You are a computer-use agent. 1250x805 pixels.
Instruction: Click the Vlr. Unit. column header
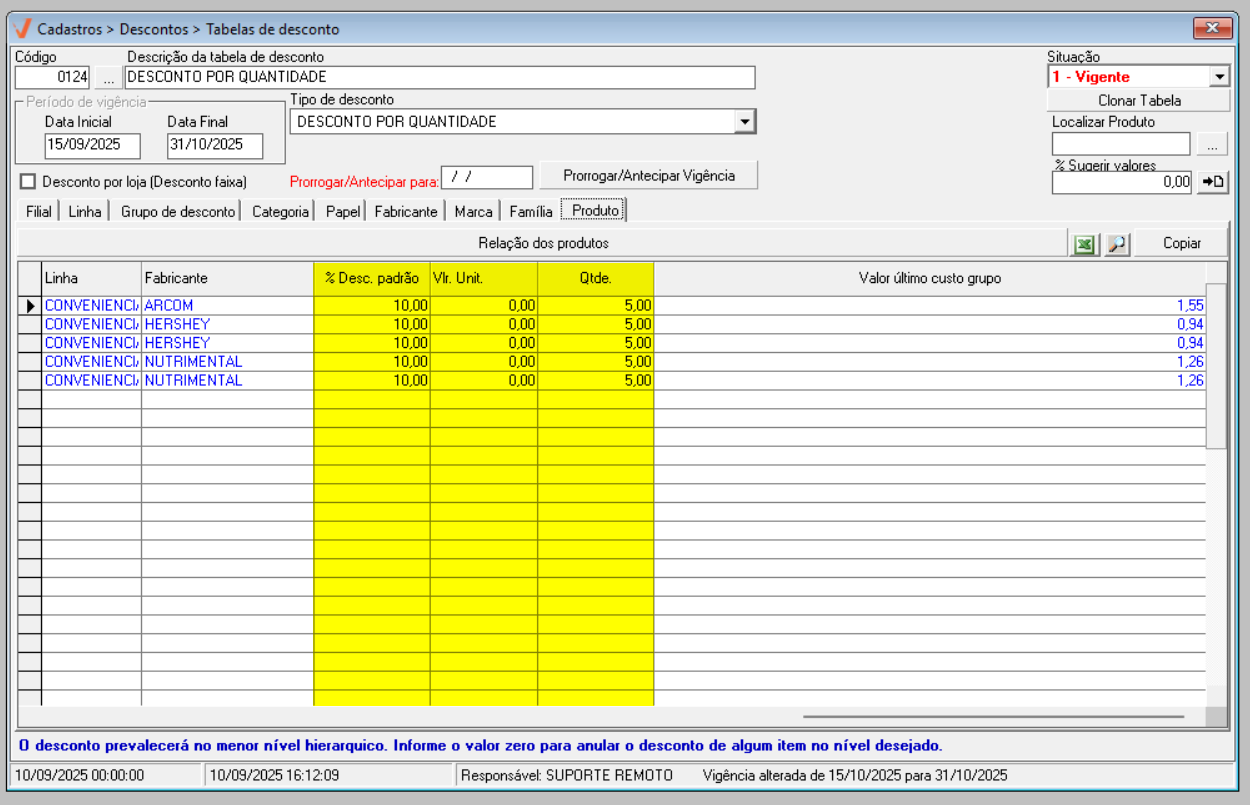[x=484, y=279]
